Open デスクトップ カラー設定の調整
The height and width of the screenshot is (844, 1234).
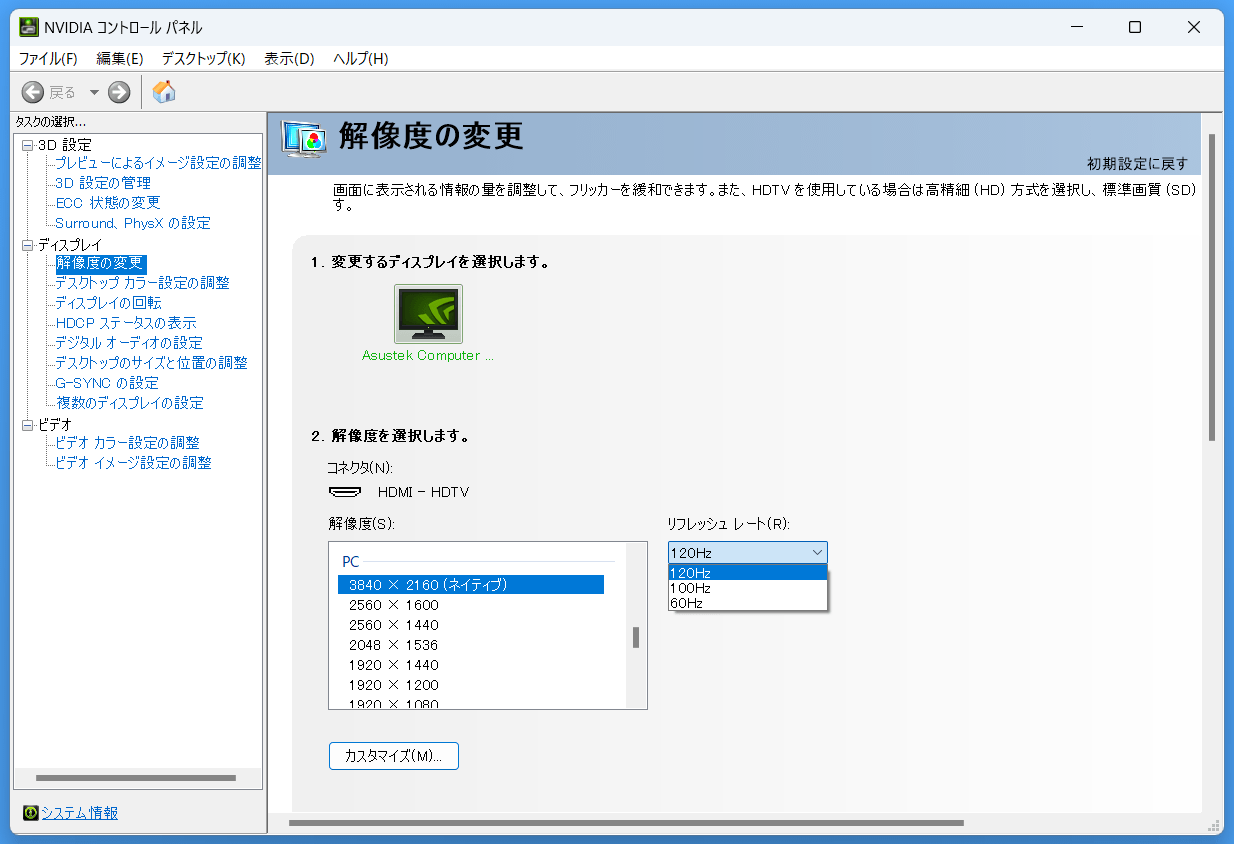(142, 283)
